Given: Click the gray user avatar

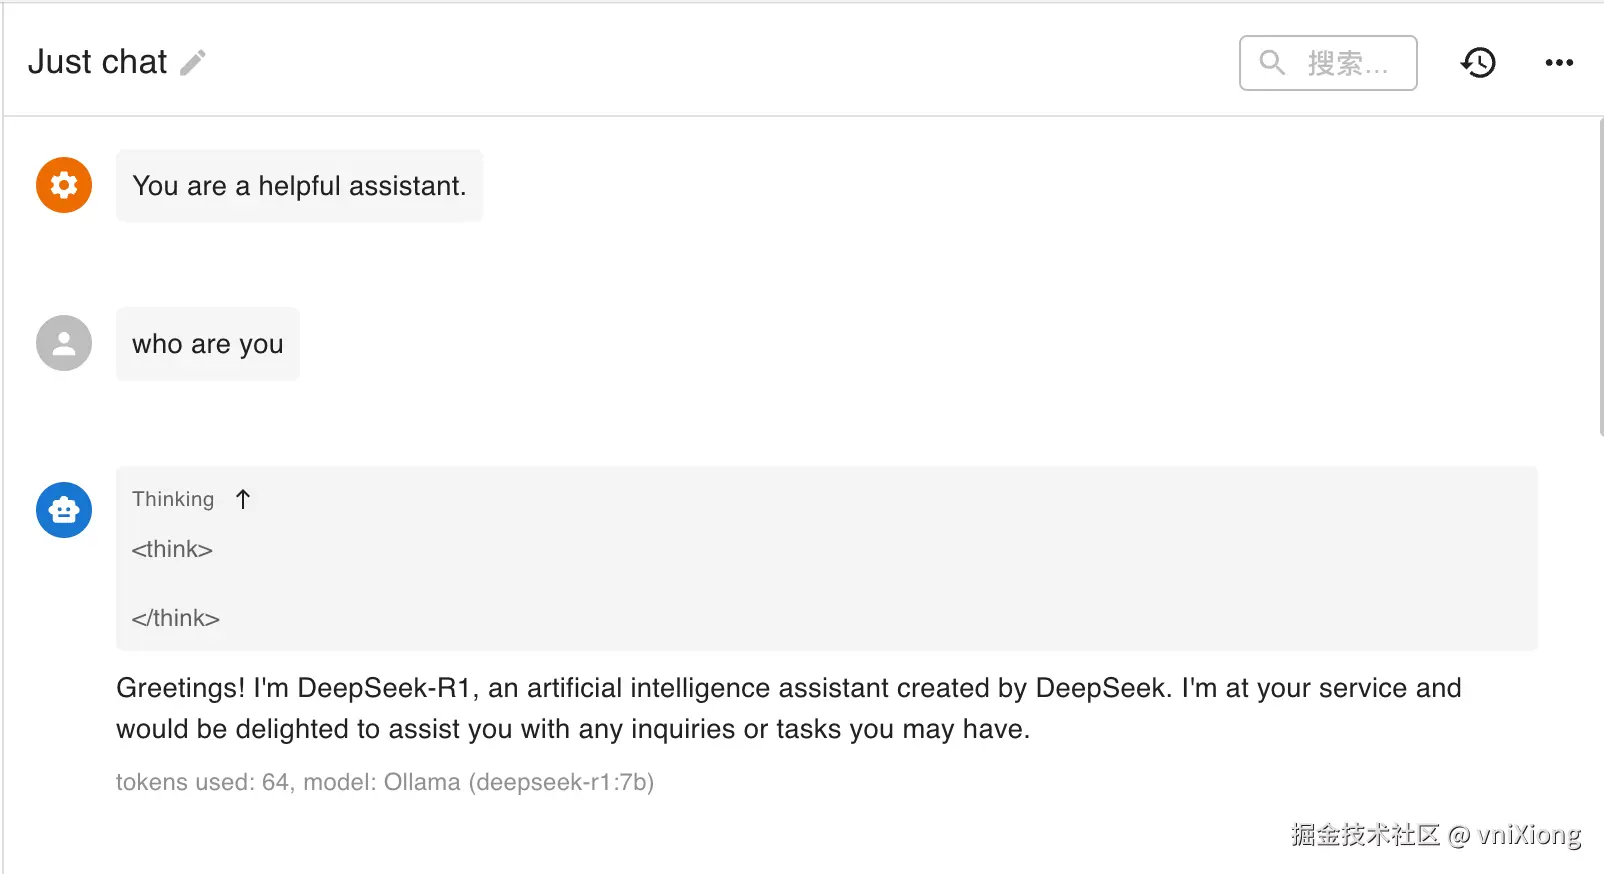Looking at the screenshot, I should click(64, 343).
